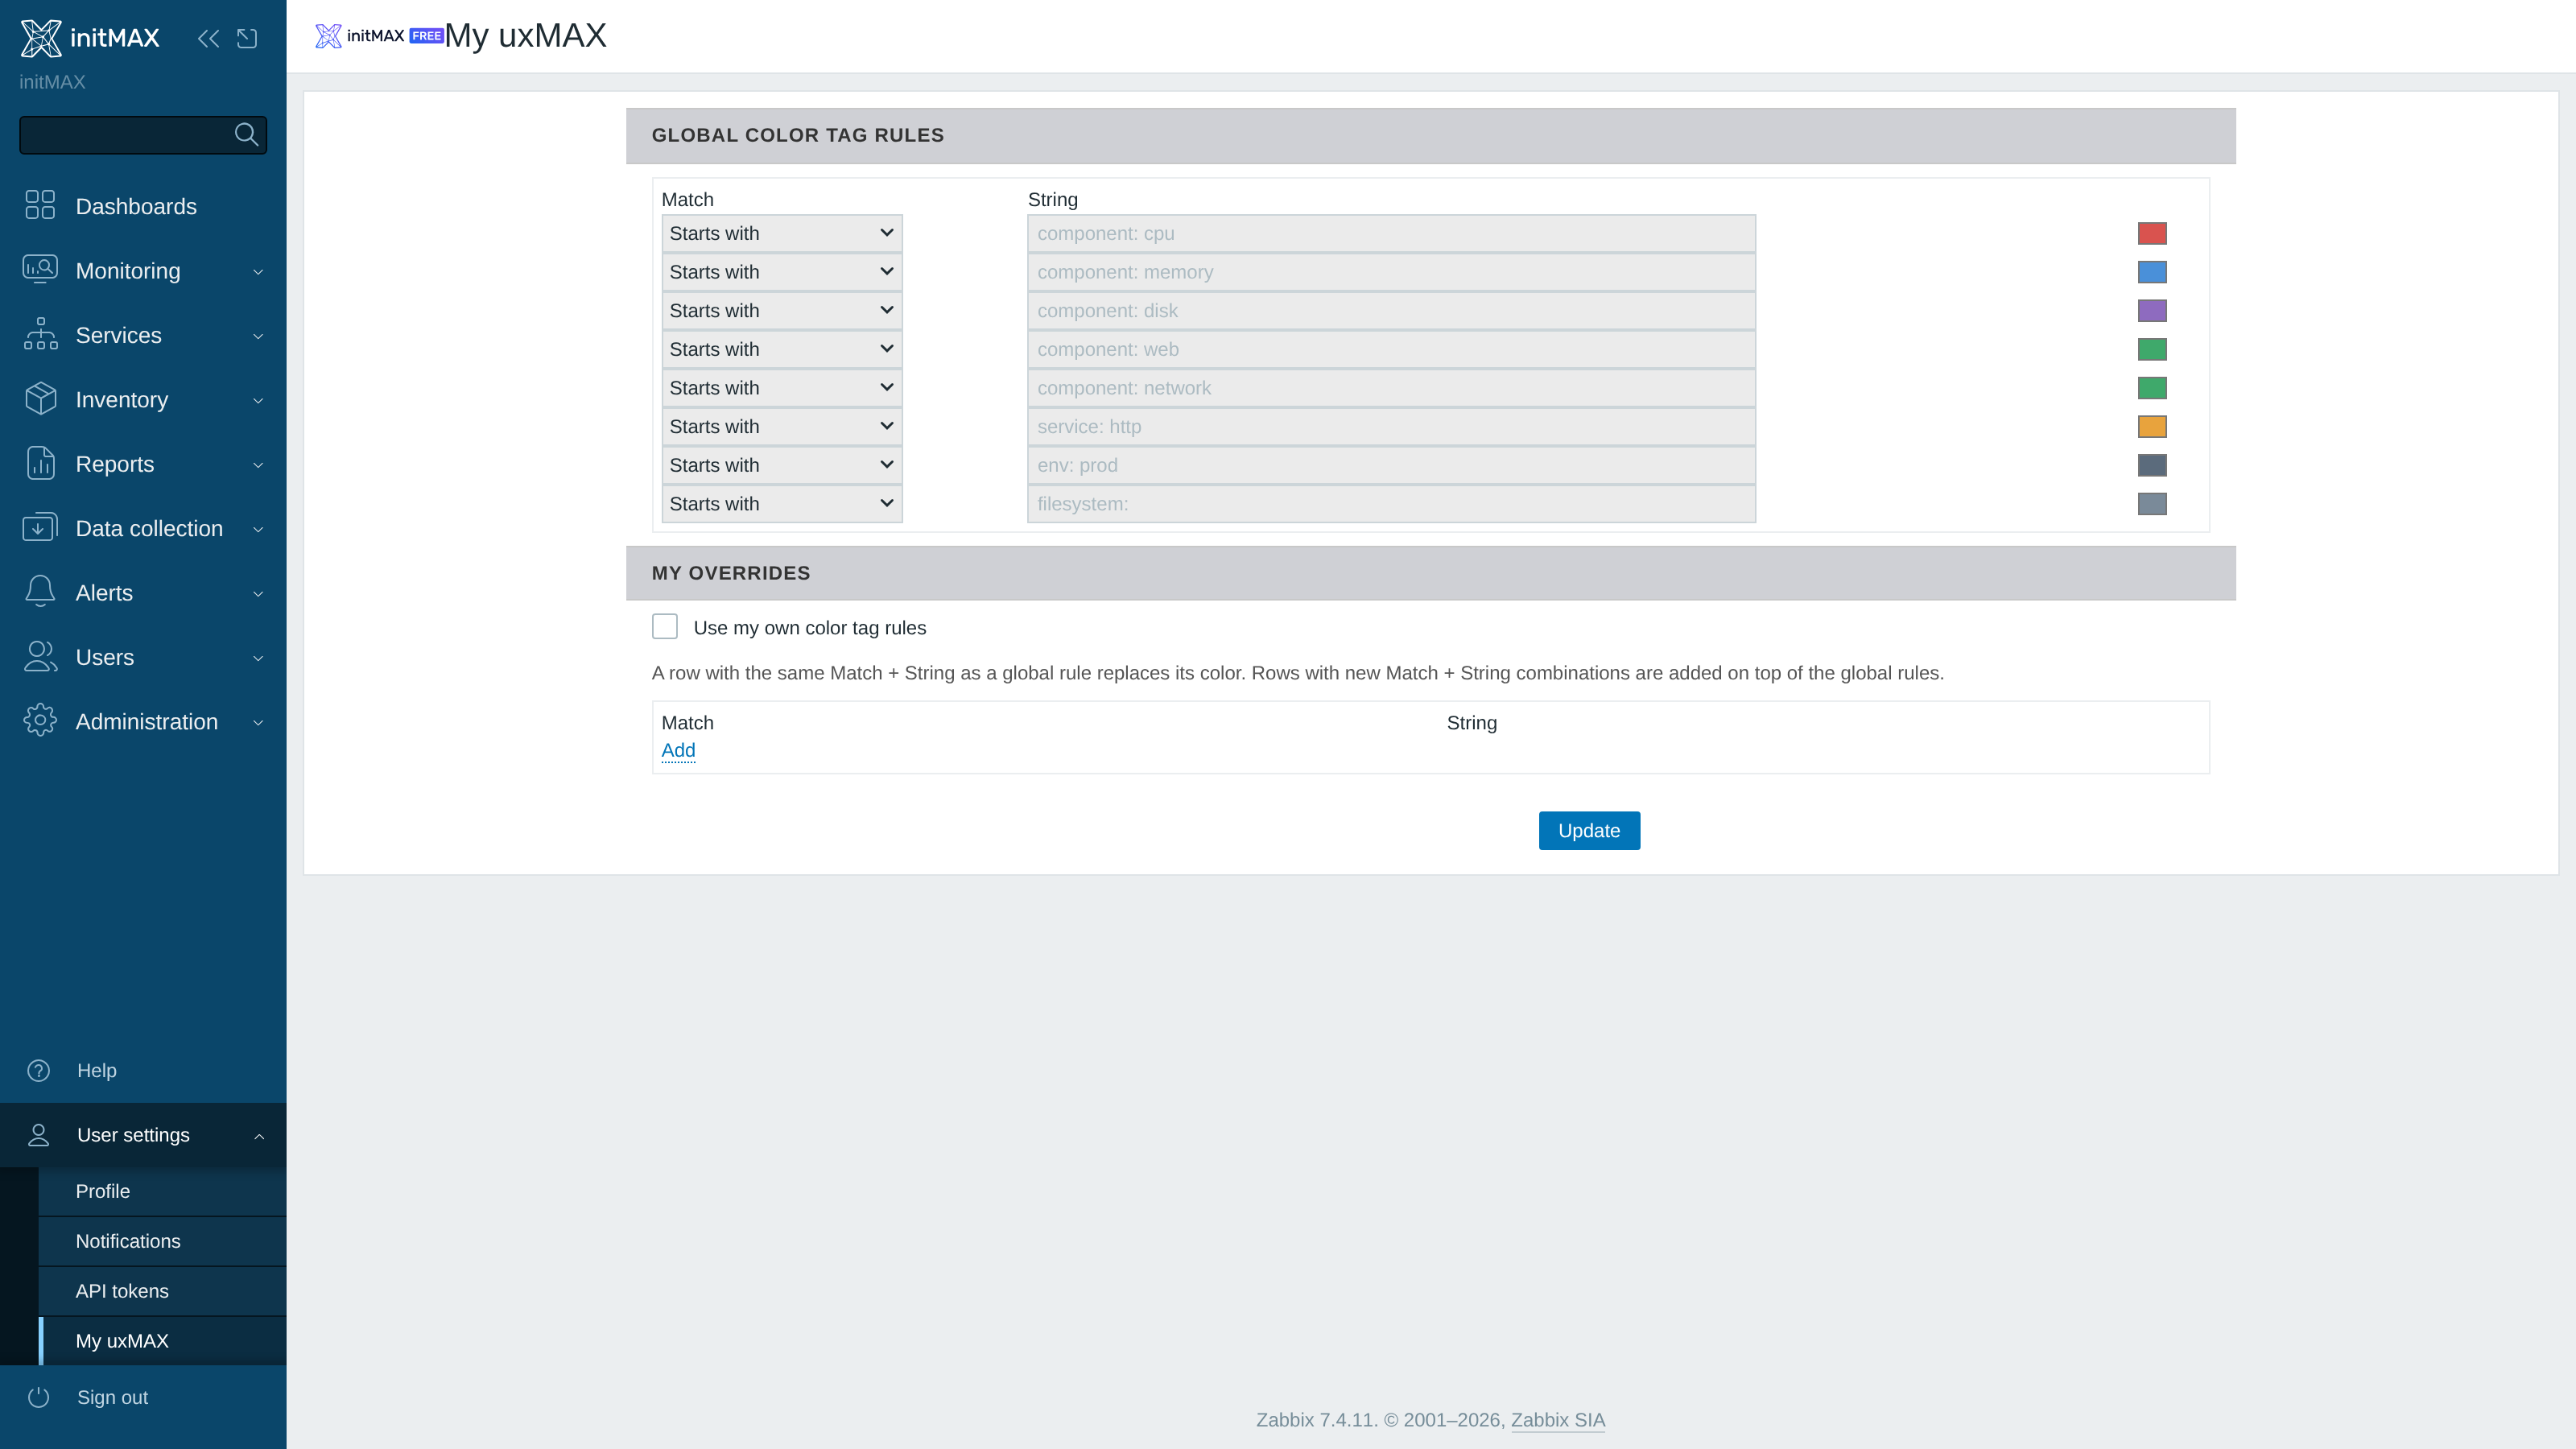Click the Update button

coord(1589,831)
